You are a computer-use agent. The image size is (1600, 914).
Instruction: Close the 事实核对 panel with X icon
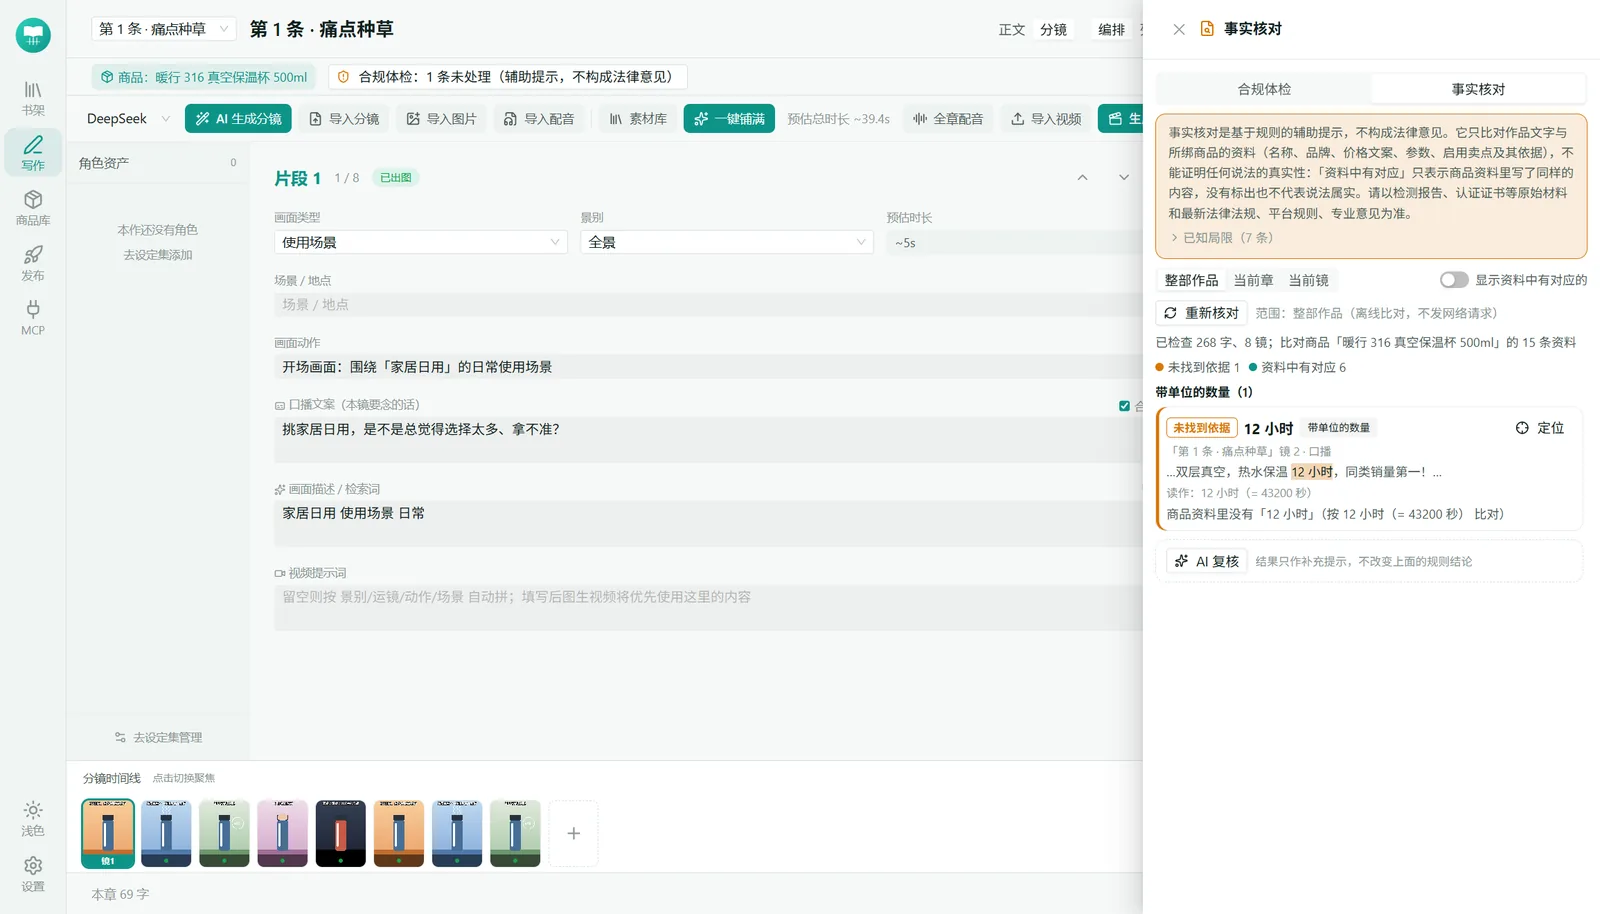pyautogui.click(x=1179, y=29)
